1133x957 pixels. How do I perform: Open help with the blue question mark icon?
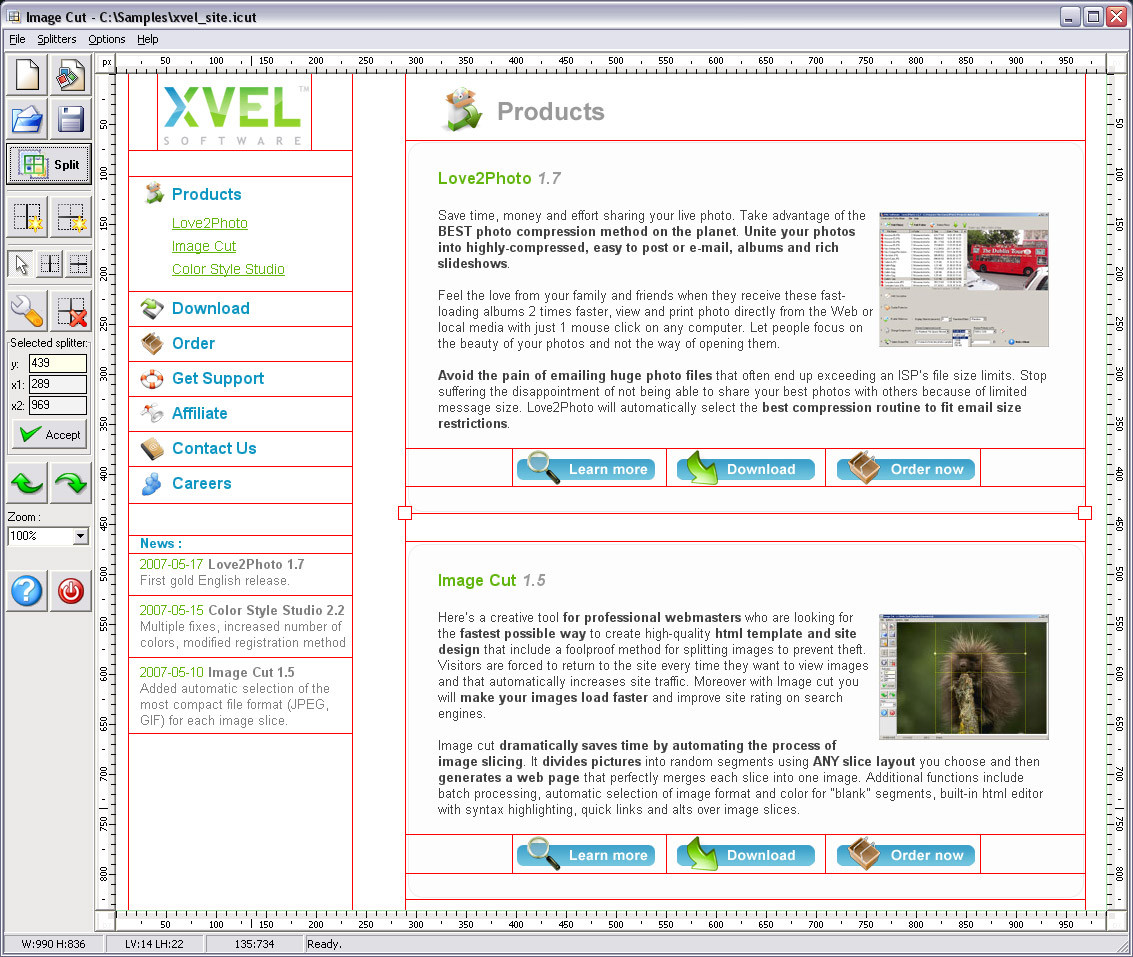coord(27,591)
